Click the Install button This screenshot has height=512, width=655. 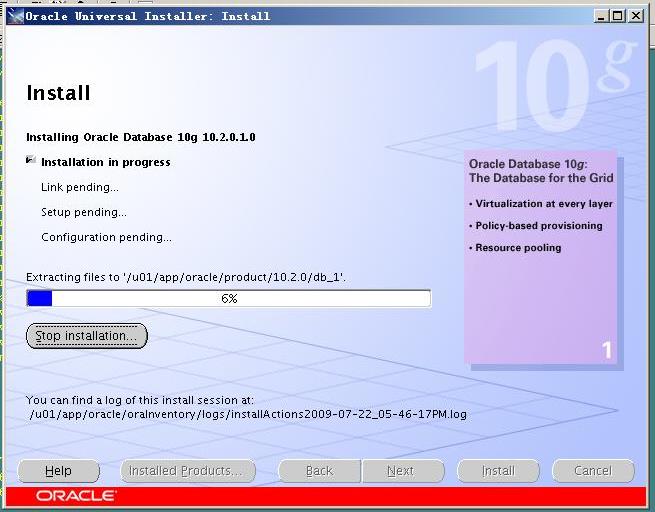[x=498, y=471]
